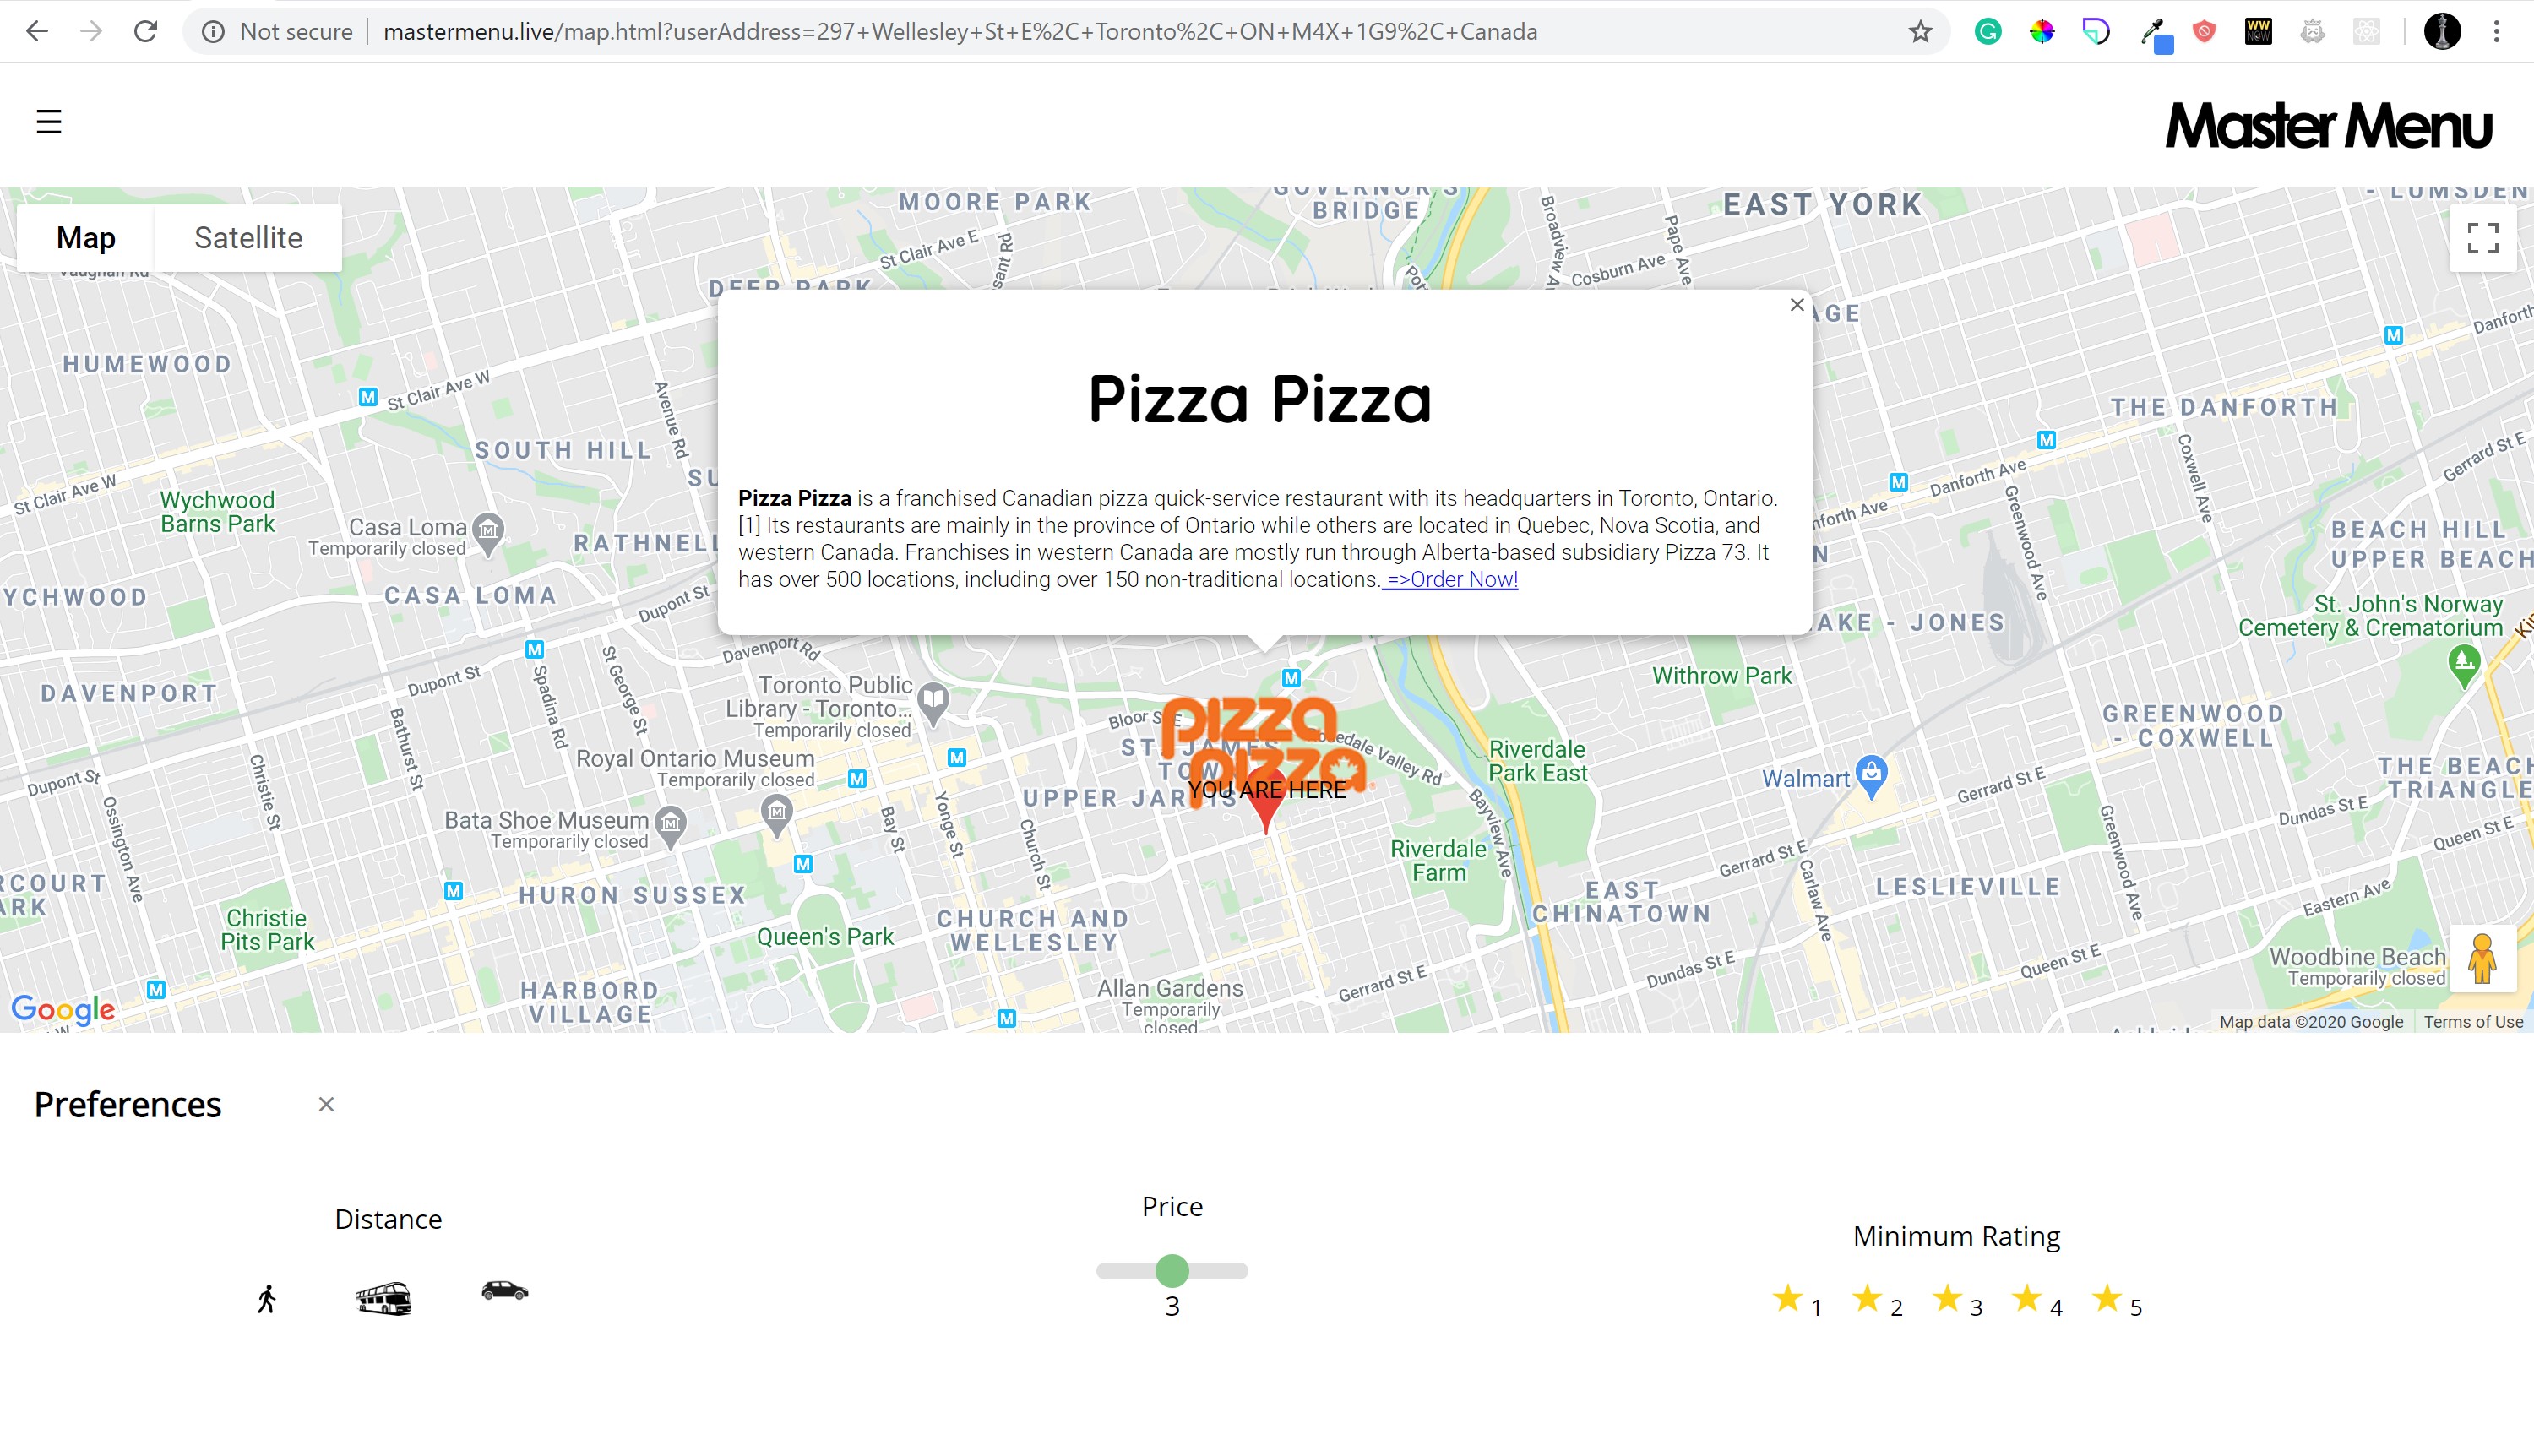This screenshot has height=1456, width=2534.
Task: Set minimum rating to 3 stars
Action: (1947, 1299)
